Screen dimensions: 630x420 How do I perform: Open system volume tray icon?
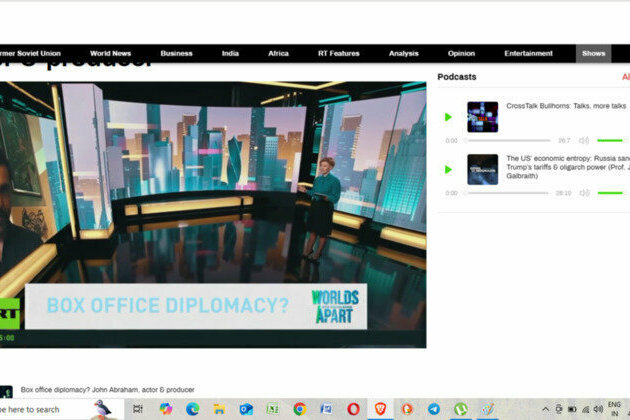point(598,409)
